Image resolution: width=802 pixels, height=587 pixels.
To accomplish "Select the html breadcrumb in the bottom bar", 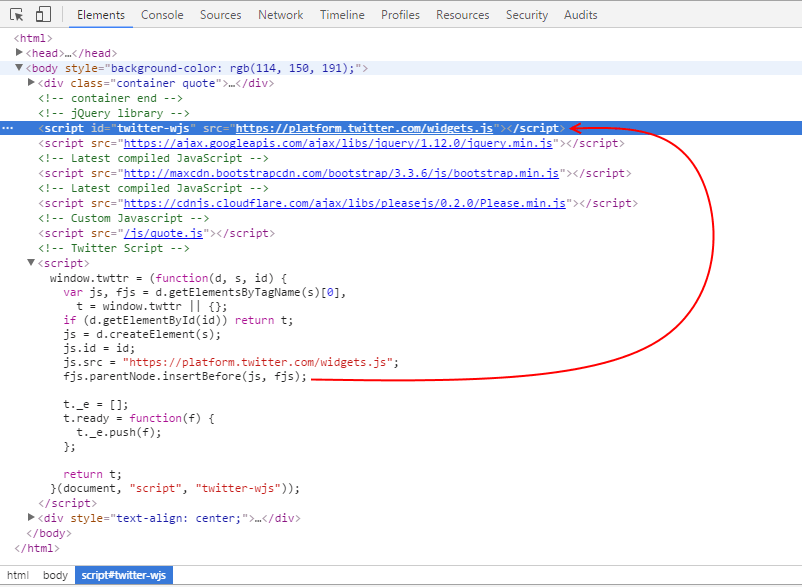I will pyautogui.click(x=18, y=576).
